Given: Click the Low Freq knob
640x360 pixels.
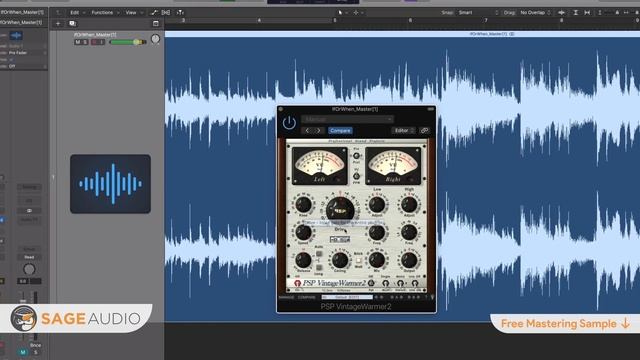Looking at the screenshot, I should click(x=377, y=232).
